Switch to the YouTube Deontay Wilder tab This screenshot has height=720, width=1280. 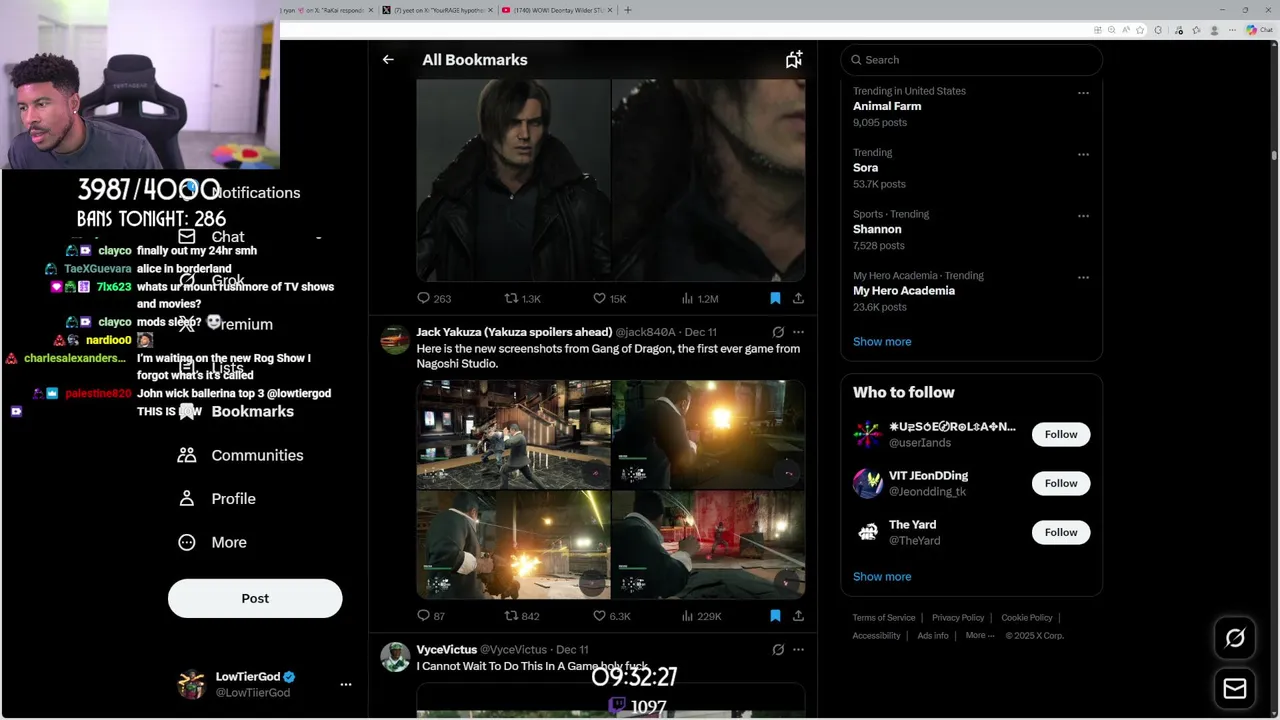555,10
